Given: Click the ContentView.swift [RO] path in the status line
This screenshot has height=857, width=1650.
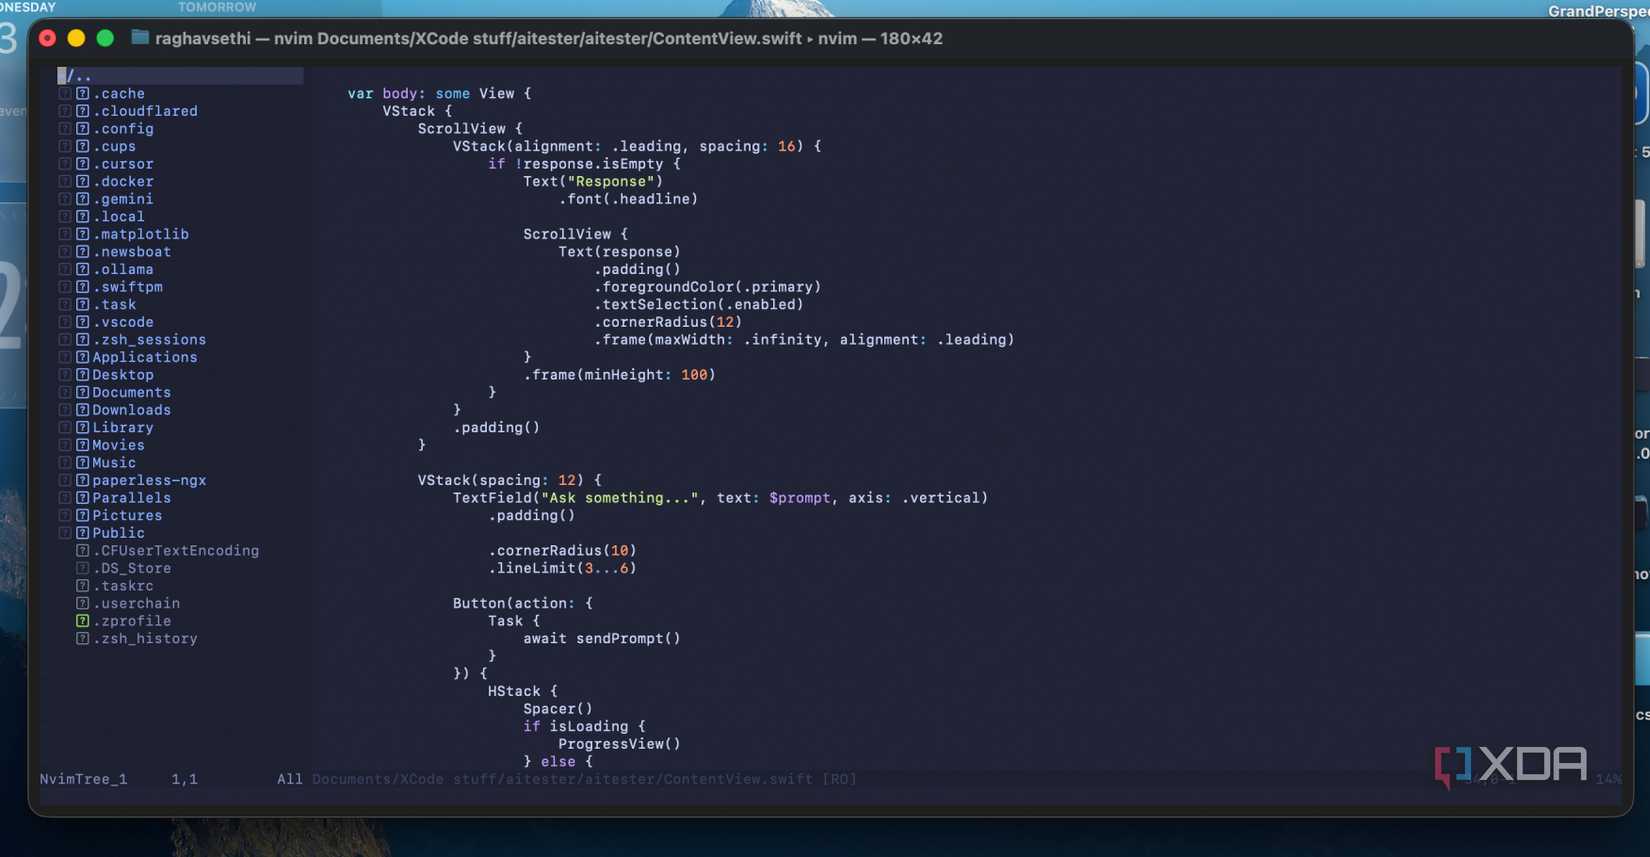Looking at the screenshot, I should pyautogui.click(x=584, y=779).
